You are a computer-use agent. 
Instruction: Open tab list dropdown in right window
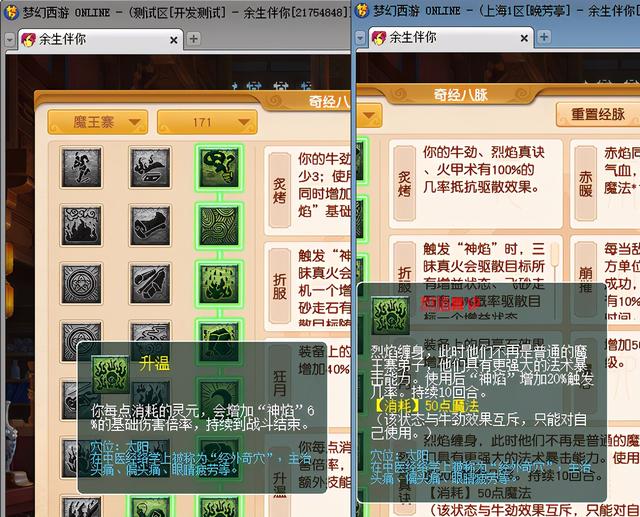(360, 38)
